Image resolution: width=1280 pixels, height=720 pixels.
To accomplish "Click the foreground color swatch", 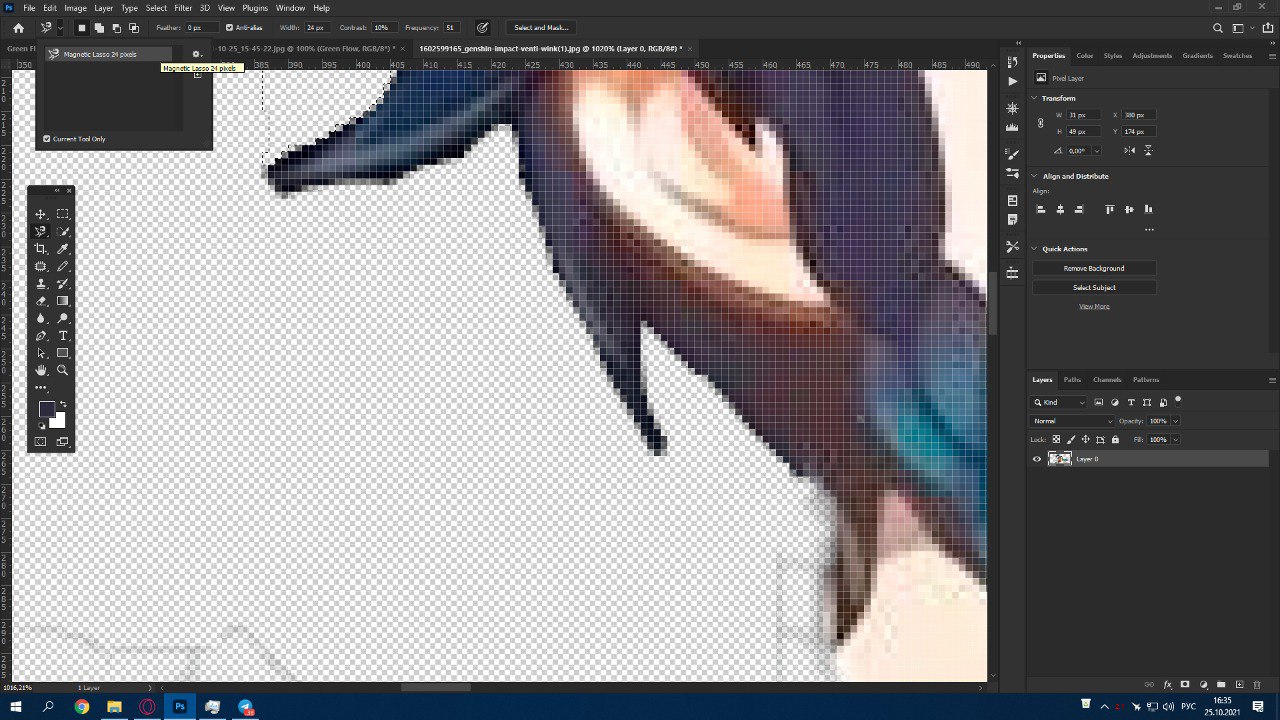I will 46,409.
